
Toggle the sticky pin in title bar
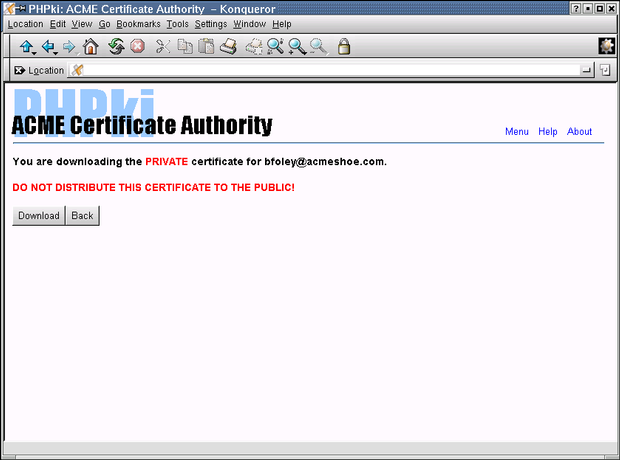click(x=21, y=8)
